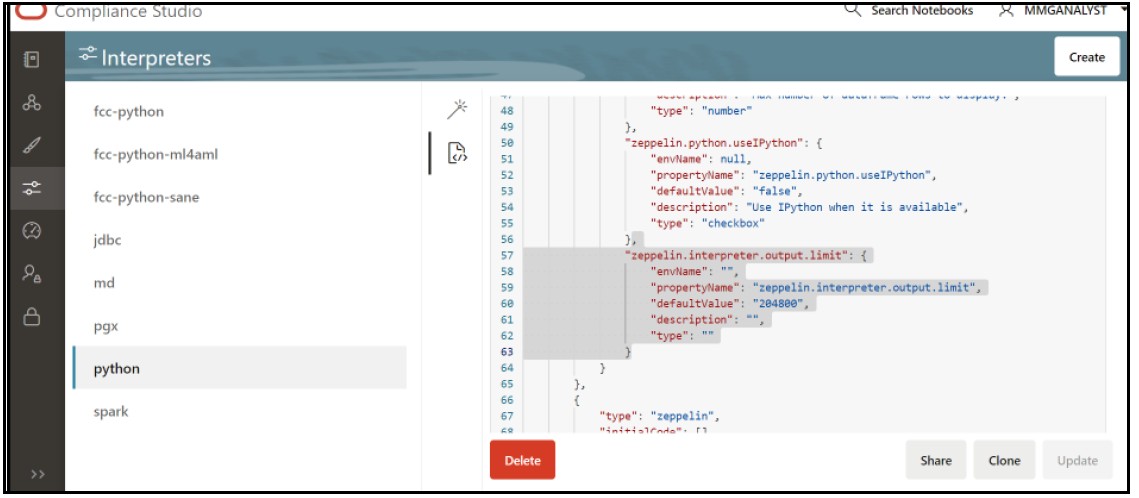
Task: Click the Share button
Action: 936,460
